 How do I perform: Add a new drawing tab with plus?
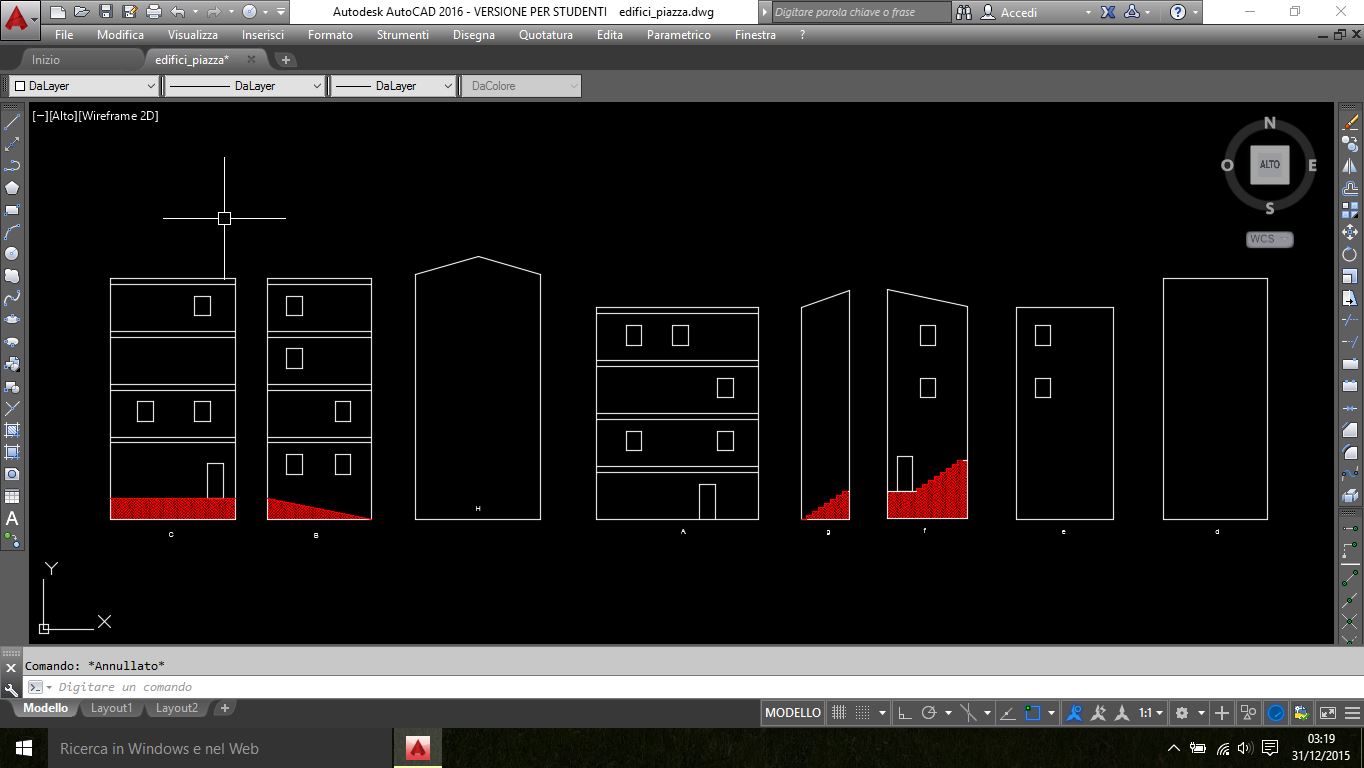(x=285, y=60)
